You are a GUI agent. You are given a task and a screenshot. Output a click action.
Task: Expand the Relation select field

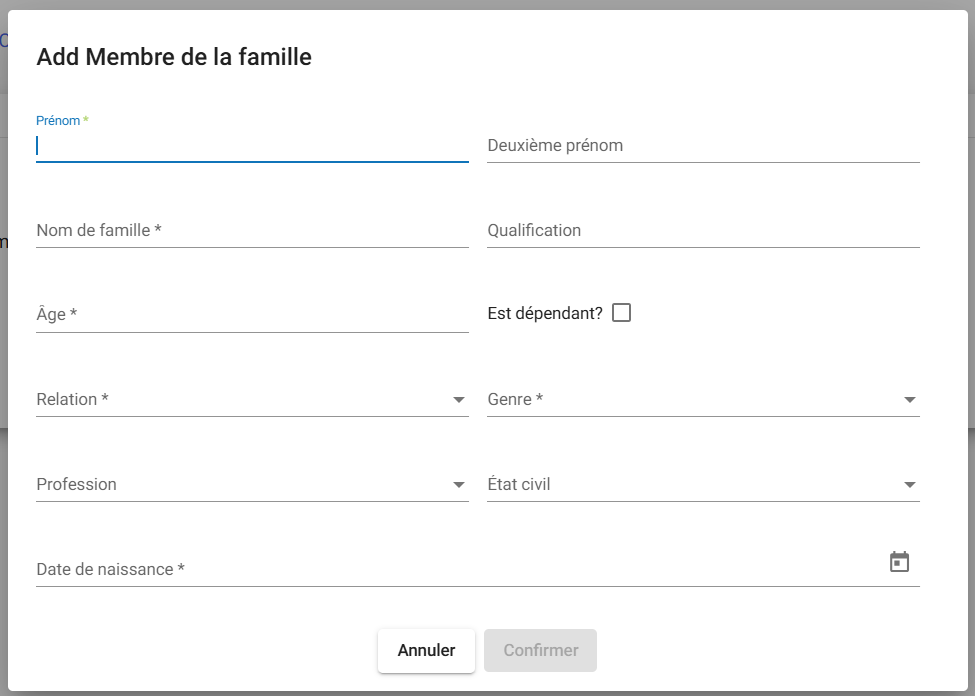pos(240,400)
